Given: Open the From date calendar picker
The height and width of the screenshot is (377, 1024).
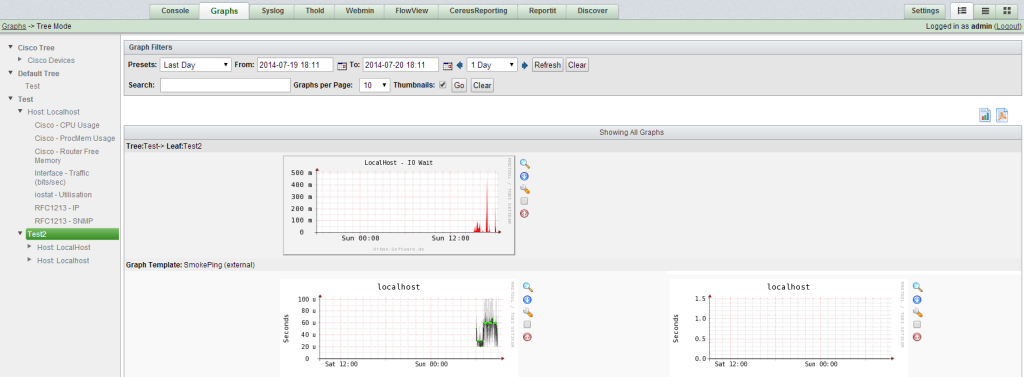Looking at the screenshot, I should pyautogui.click(x=342, y=65).
